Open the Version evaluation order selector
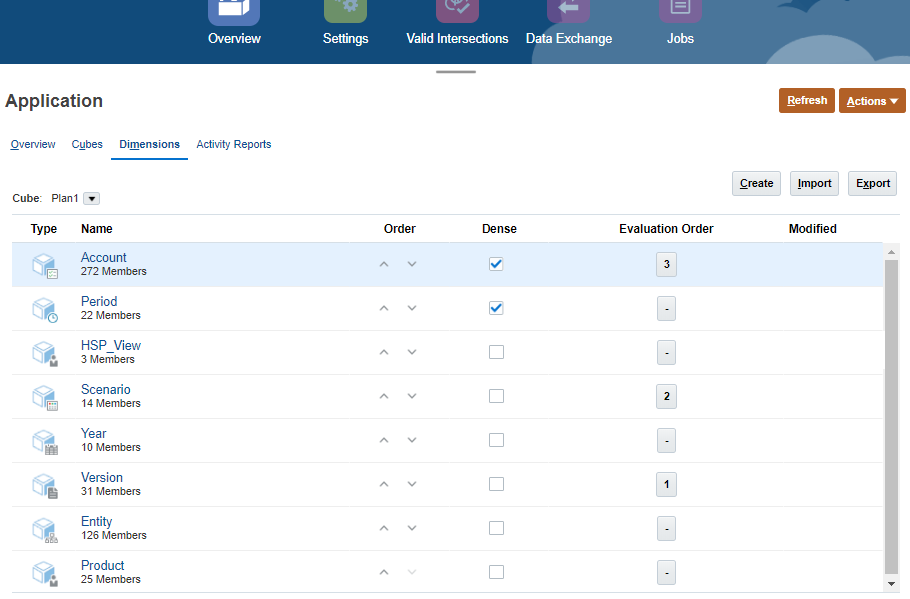The image size is (910, 599). [666, 485]
